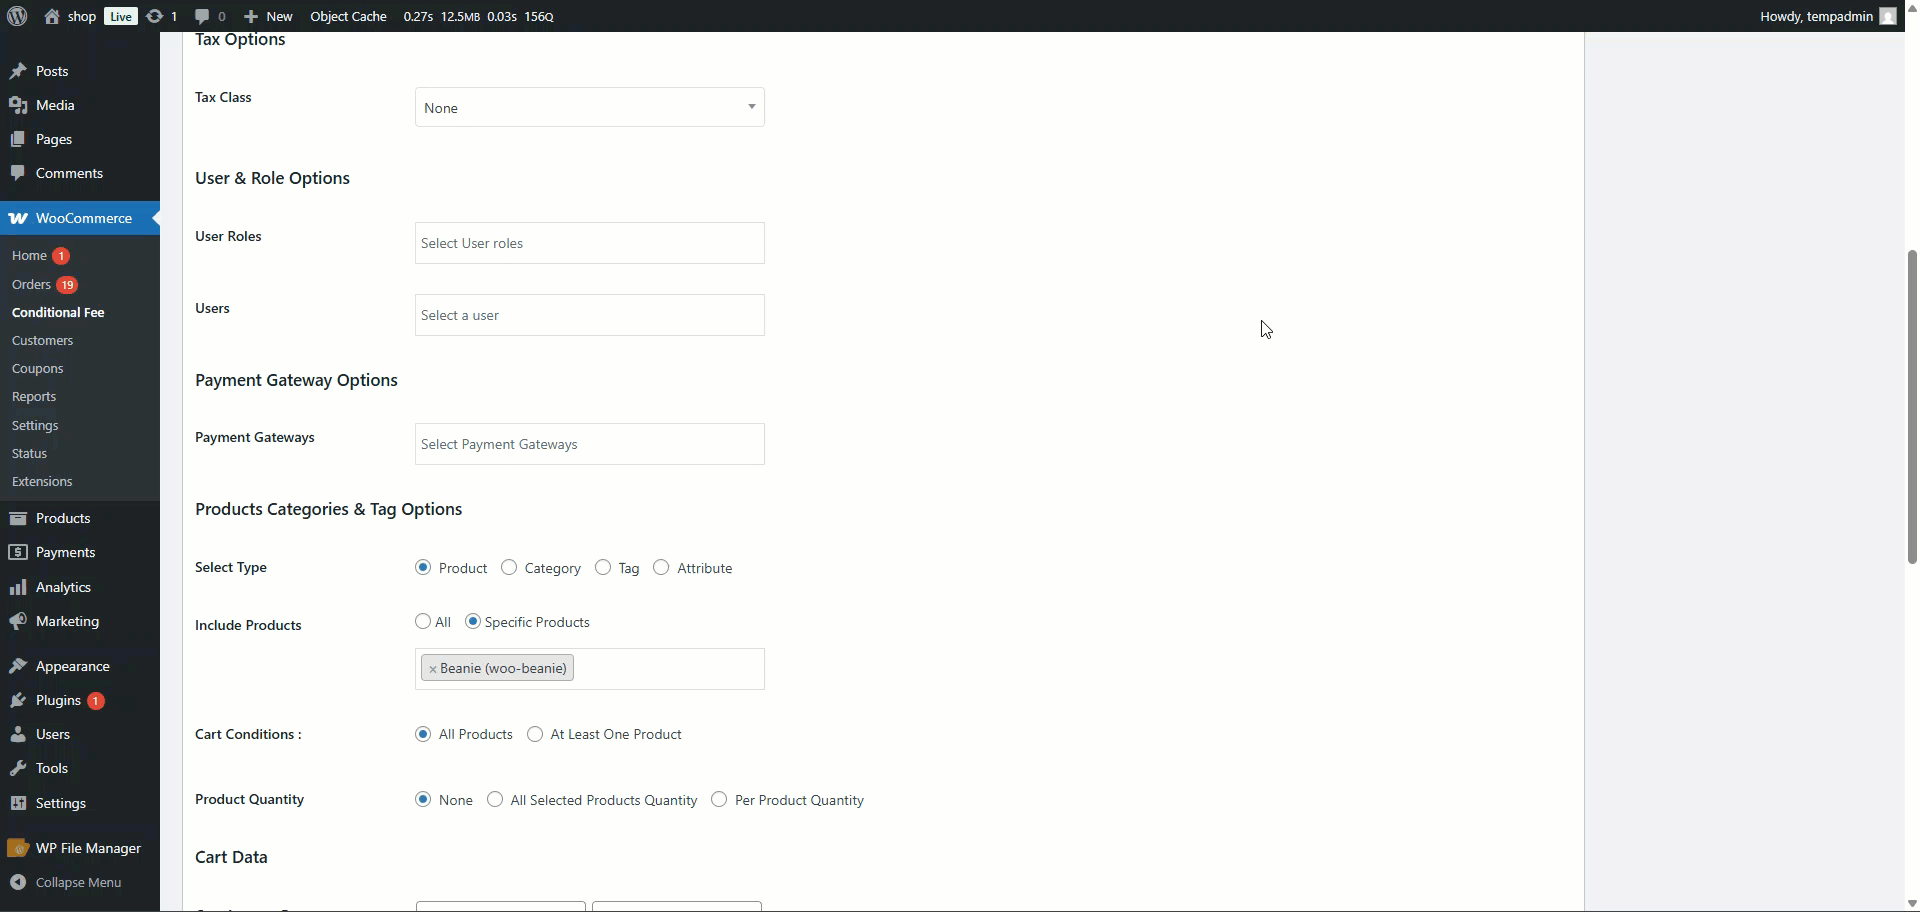Click the Comments icon in sidebar

coord(18,173)
